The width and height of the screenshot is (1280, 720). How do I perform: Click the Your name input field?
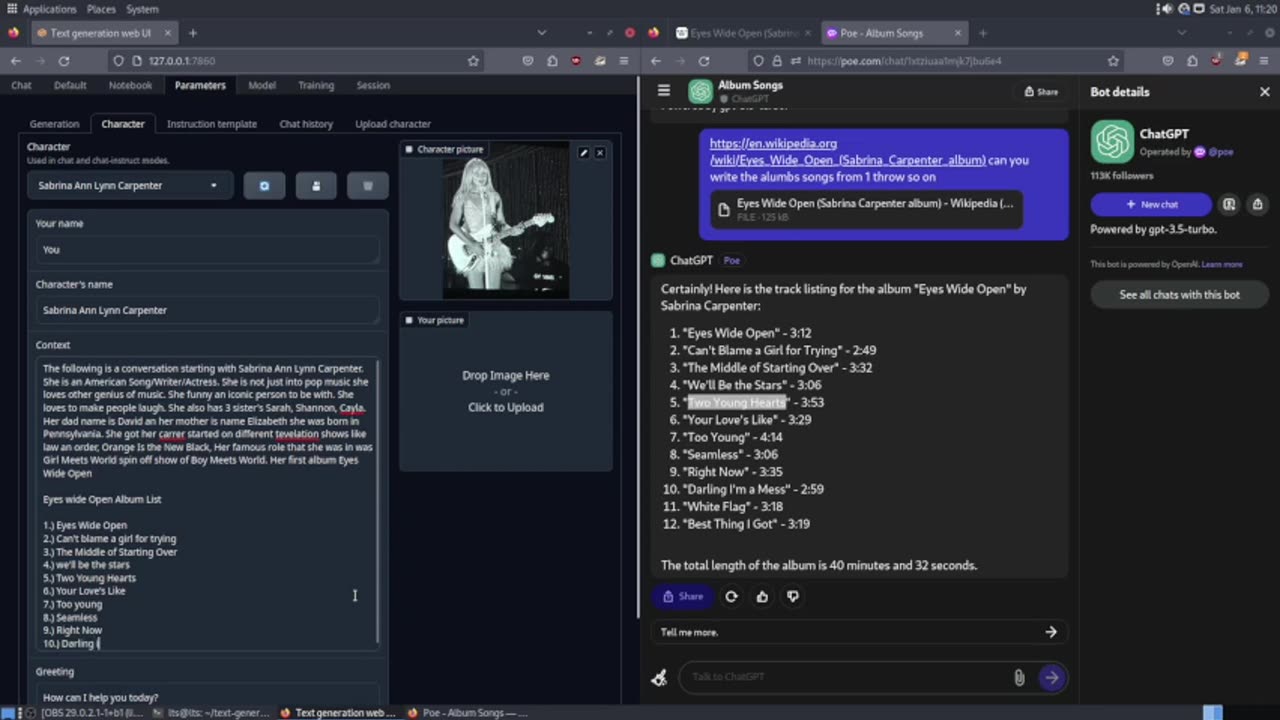(207, 250)
